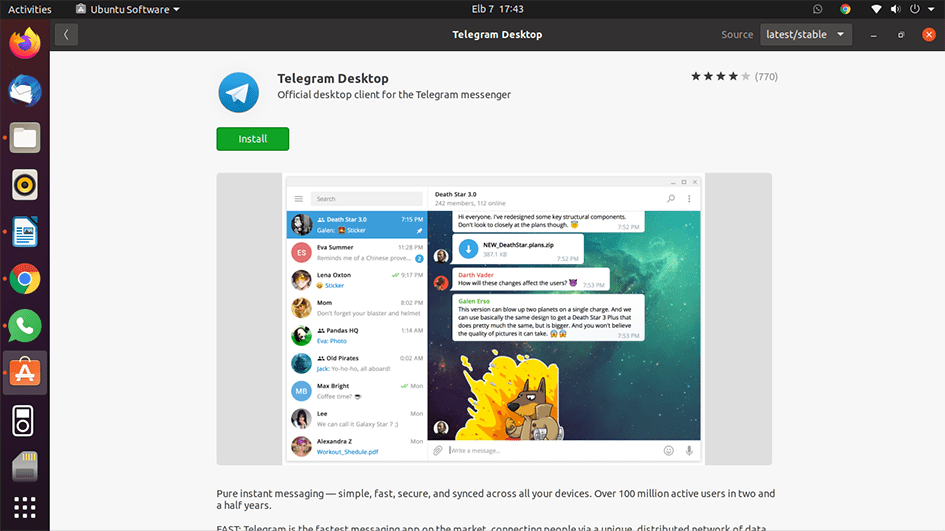Select the Lena Oxton chat row
This screenshot has height=531, width=945.
357,280
